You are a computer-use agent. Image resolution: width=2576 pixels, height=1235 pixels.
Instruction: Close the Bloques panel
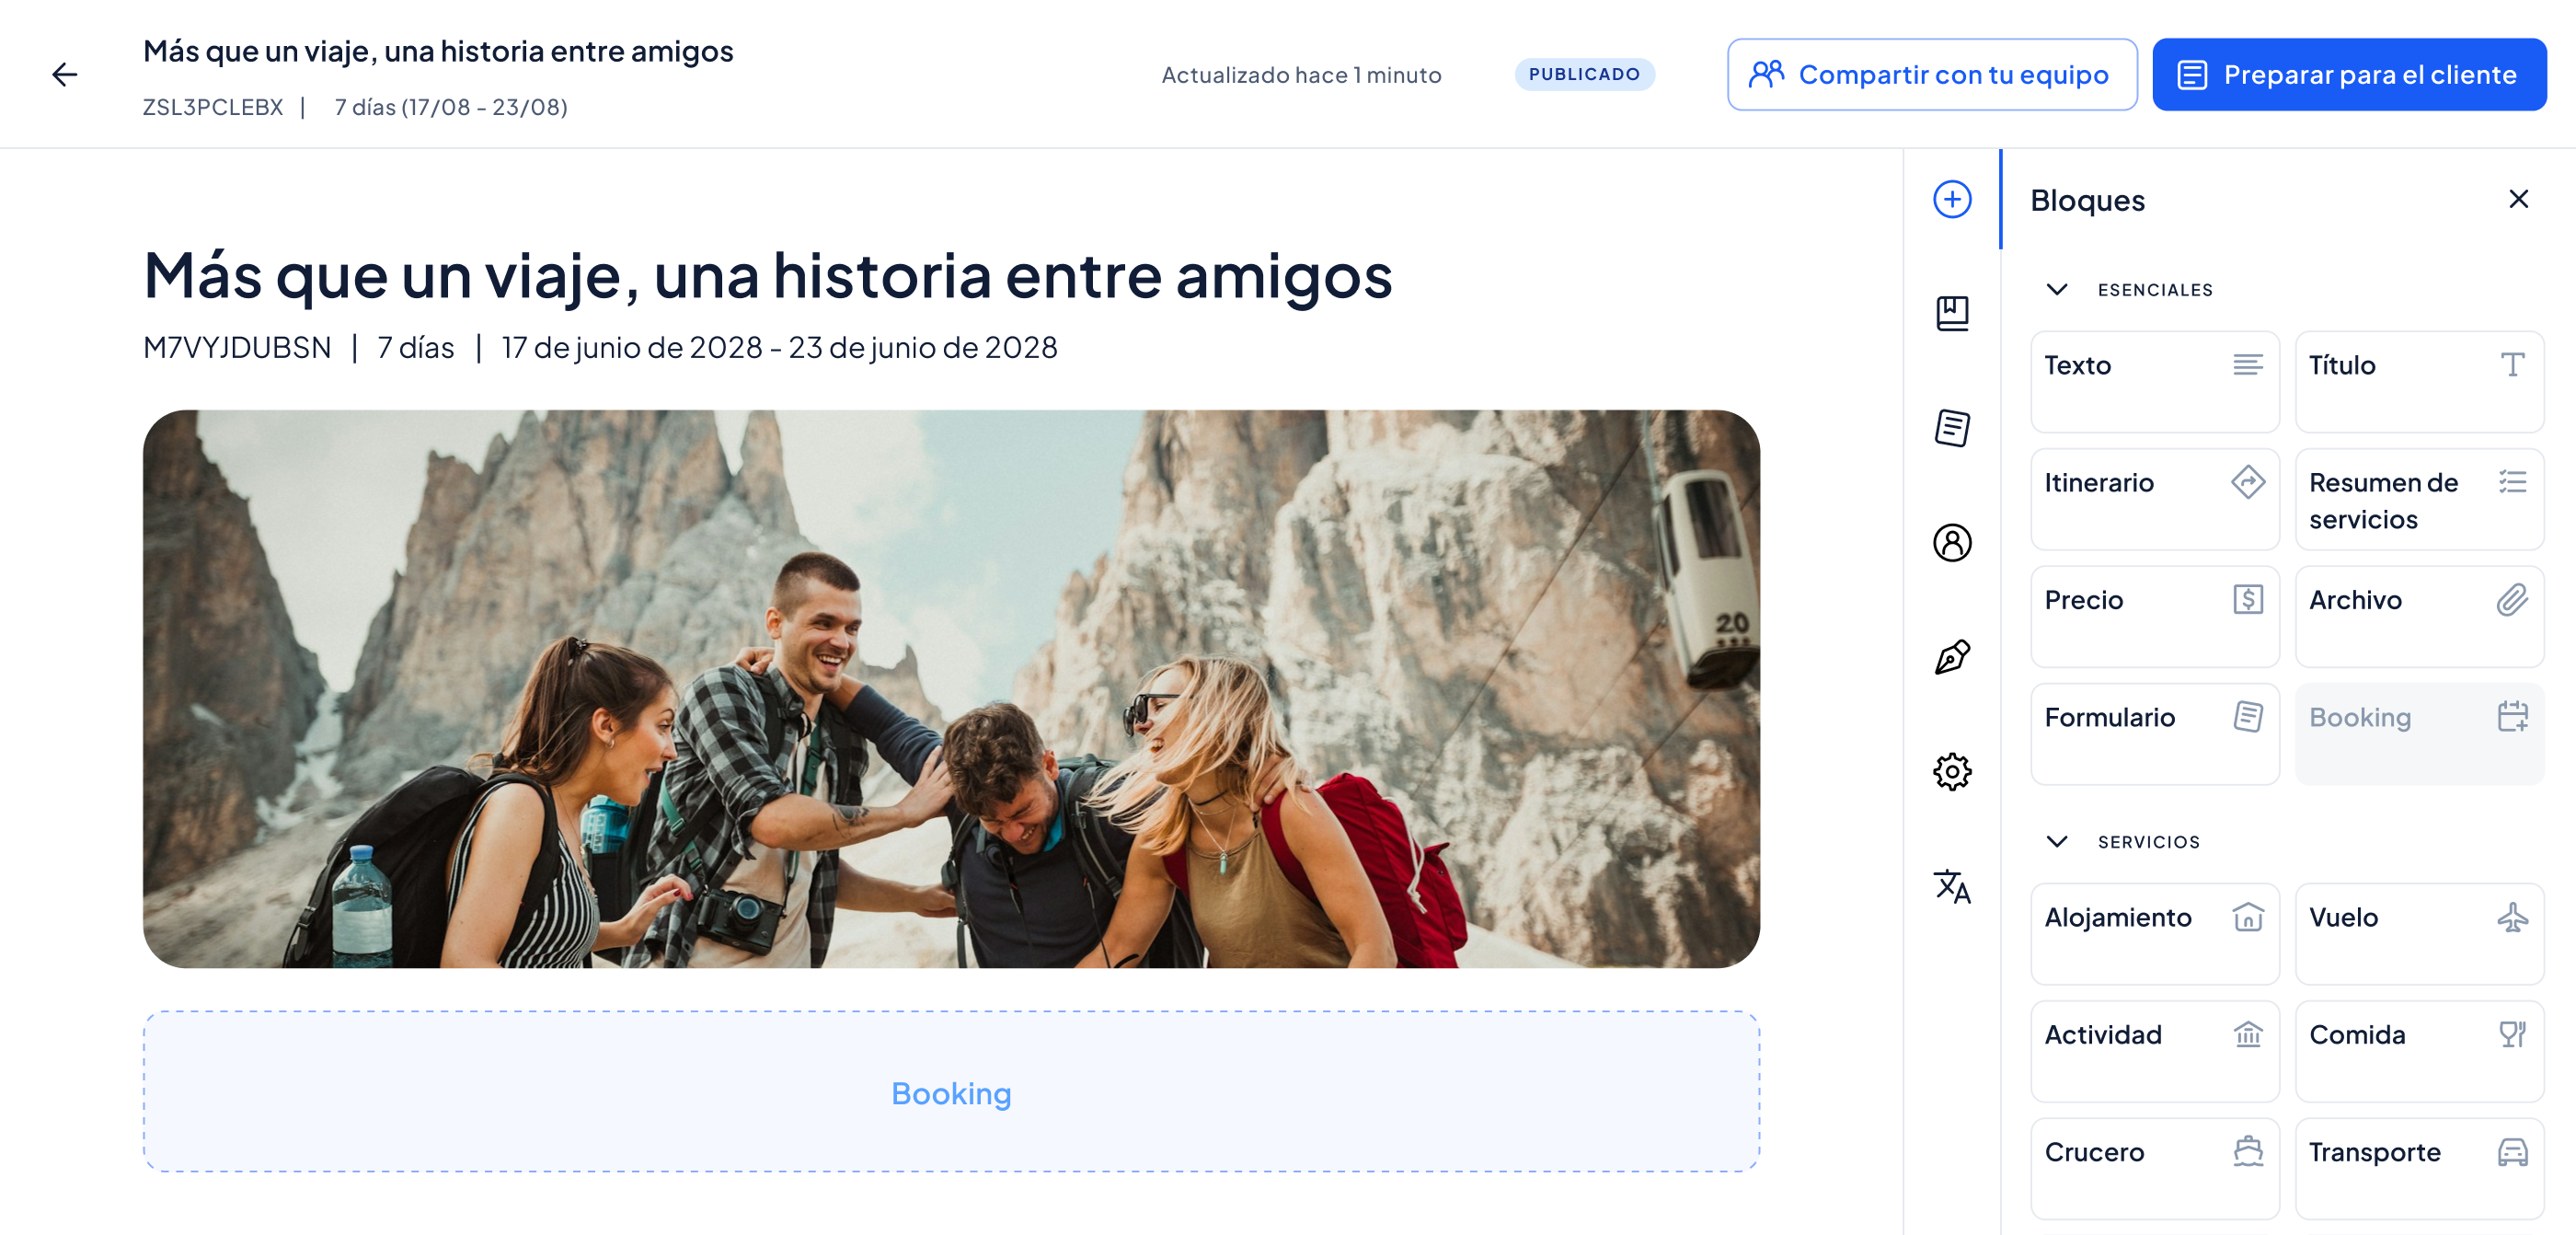[2518, 199]
